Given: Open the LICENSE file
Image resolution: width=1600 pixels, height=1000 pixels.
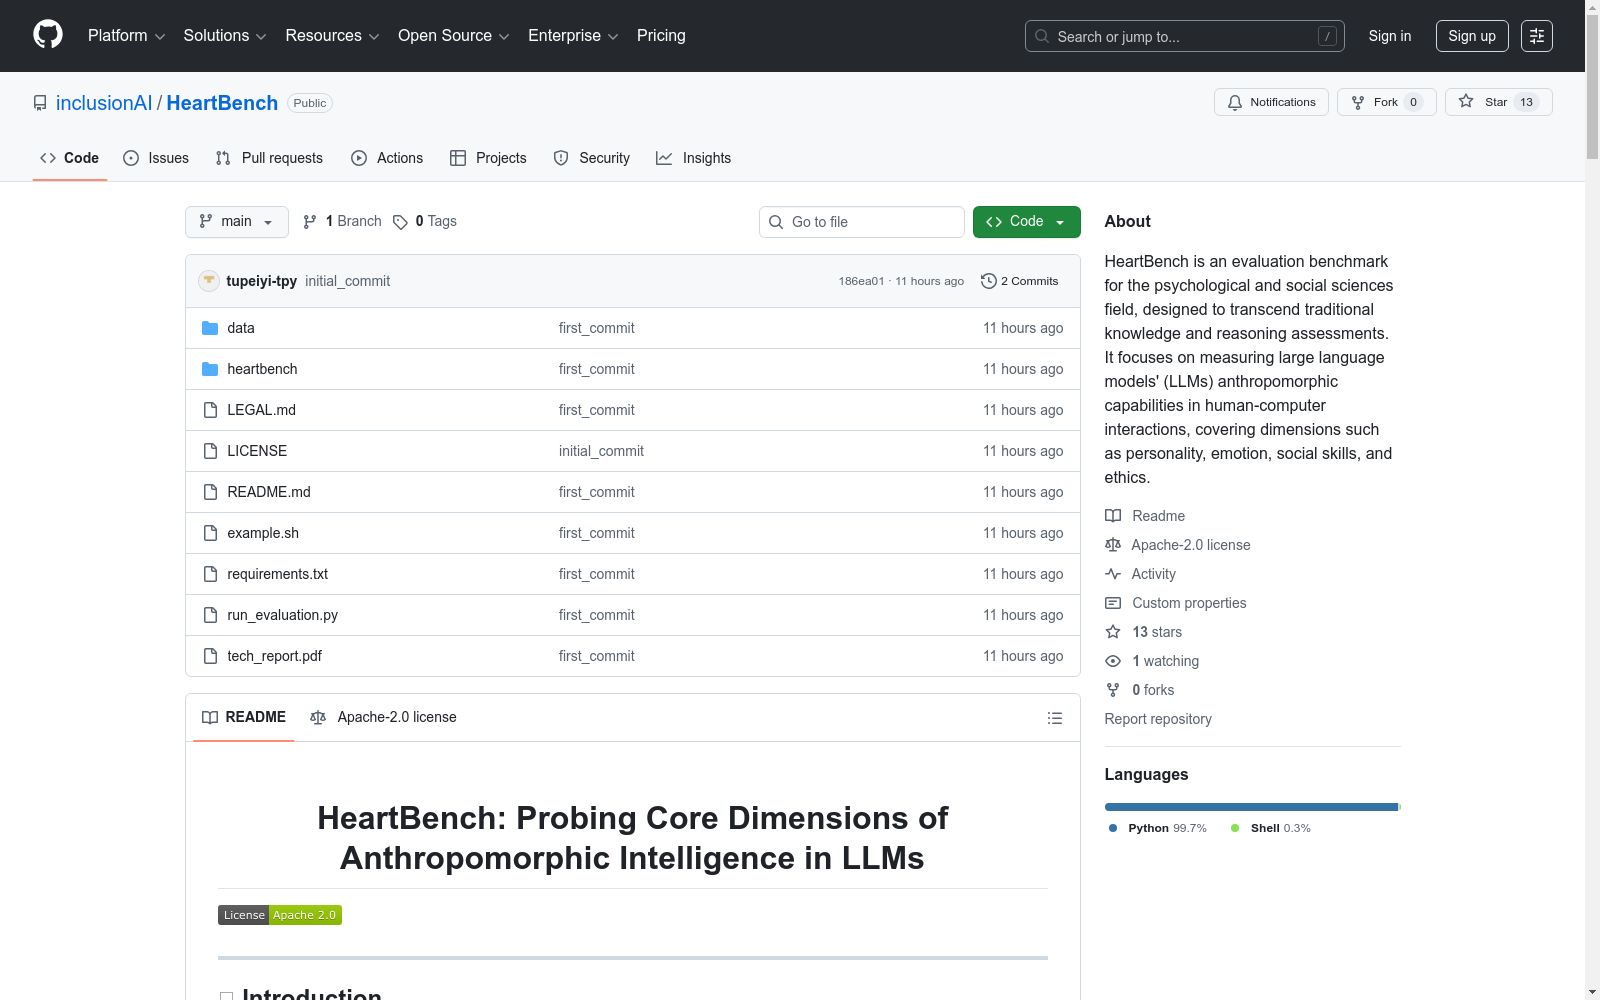Looking at the screenshot, I should 257,451.
